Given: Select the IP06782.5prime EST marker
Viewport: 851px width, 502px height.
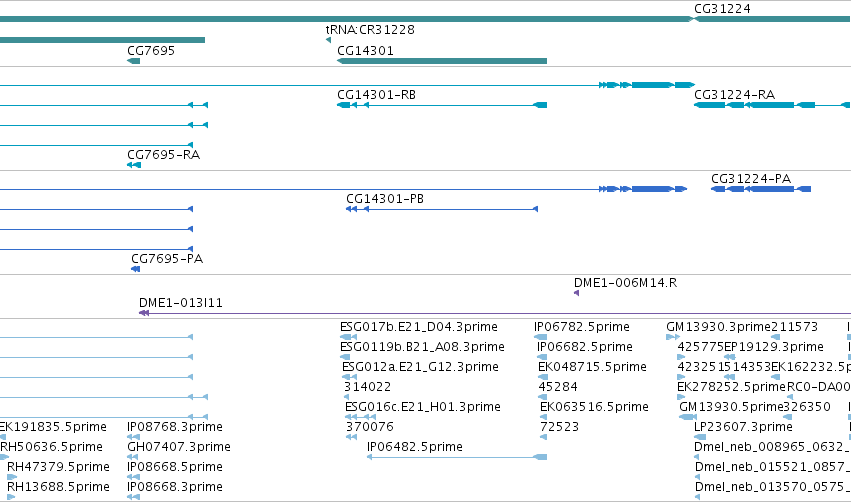Looking at the screenshot, I should click(x=541, y=337).
